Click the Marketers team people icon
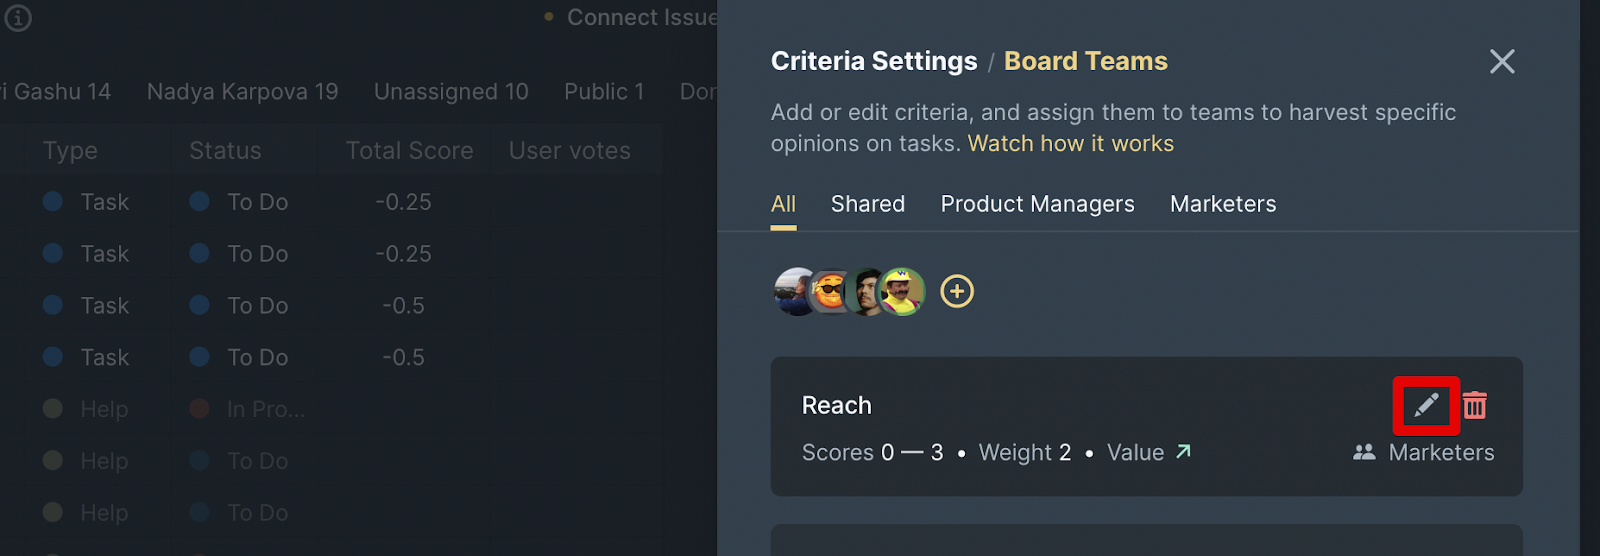This screenshot has height=556, width=1600. tap(1364, 452)
